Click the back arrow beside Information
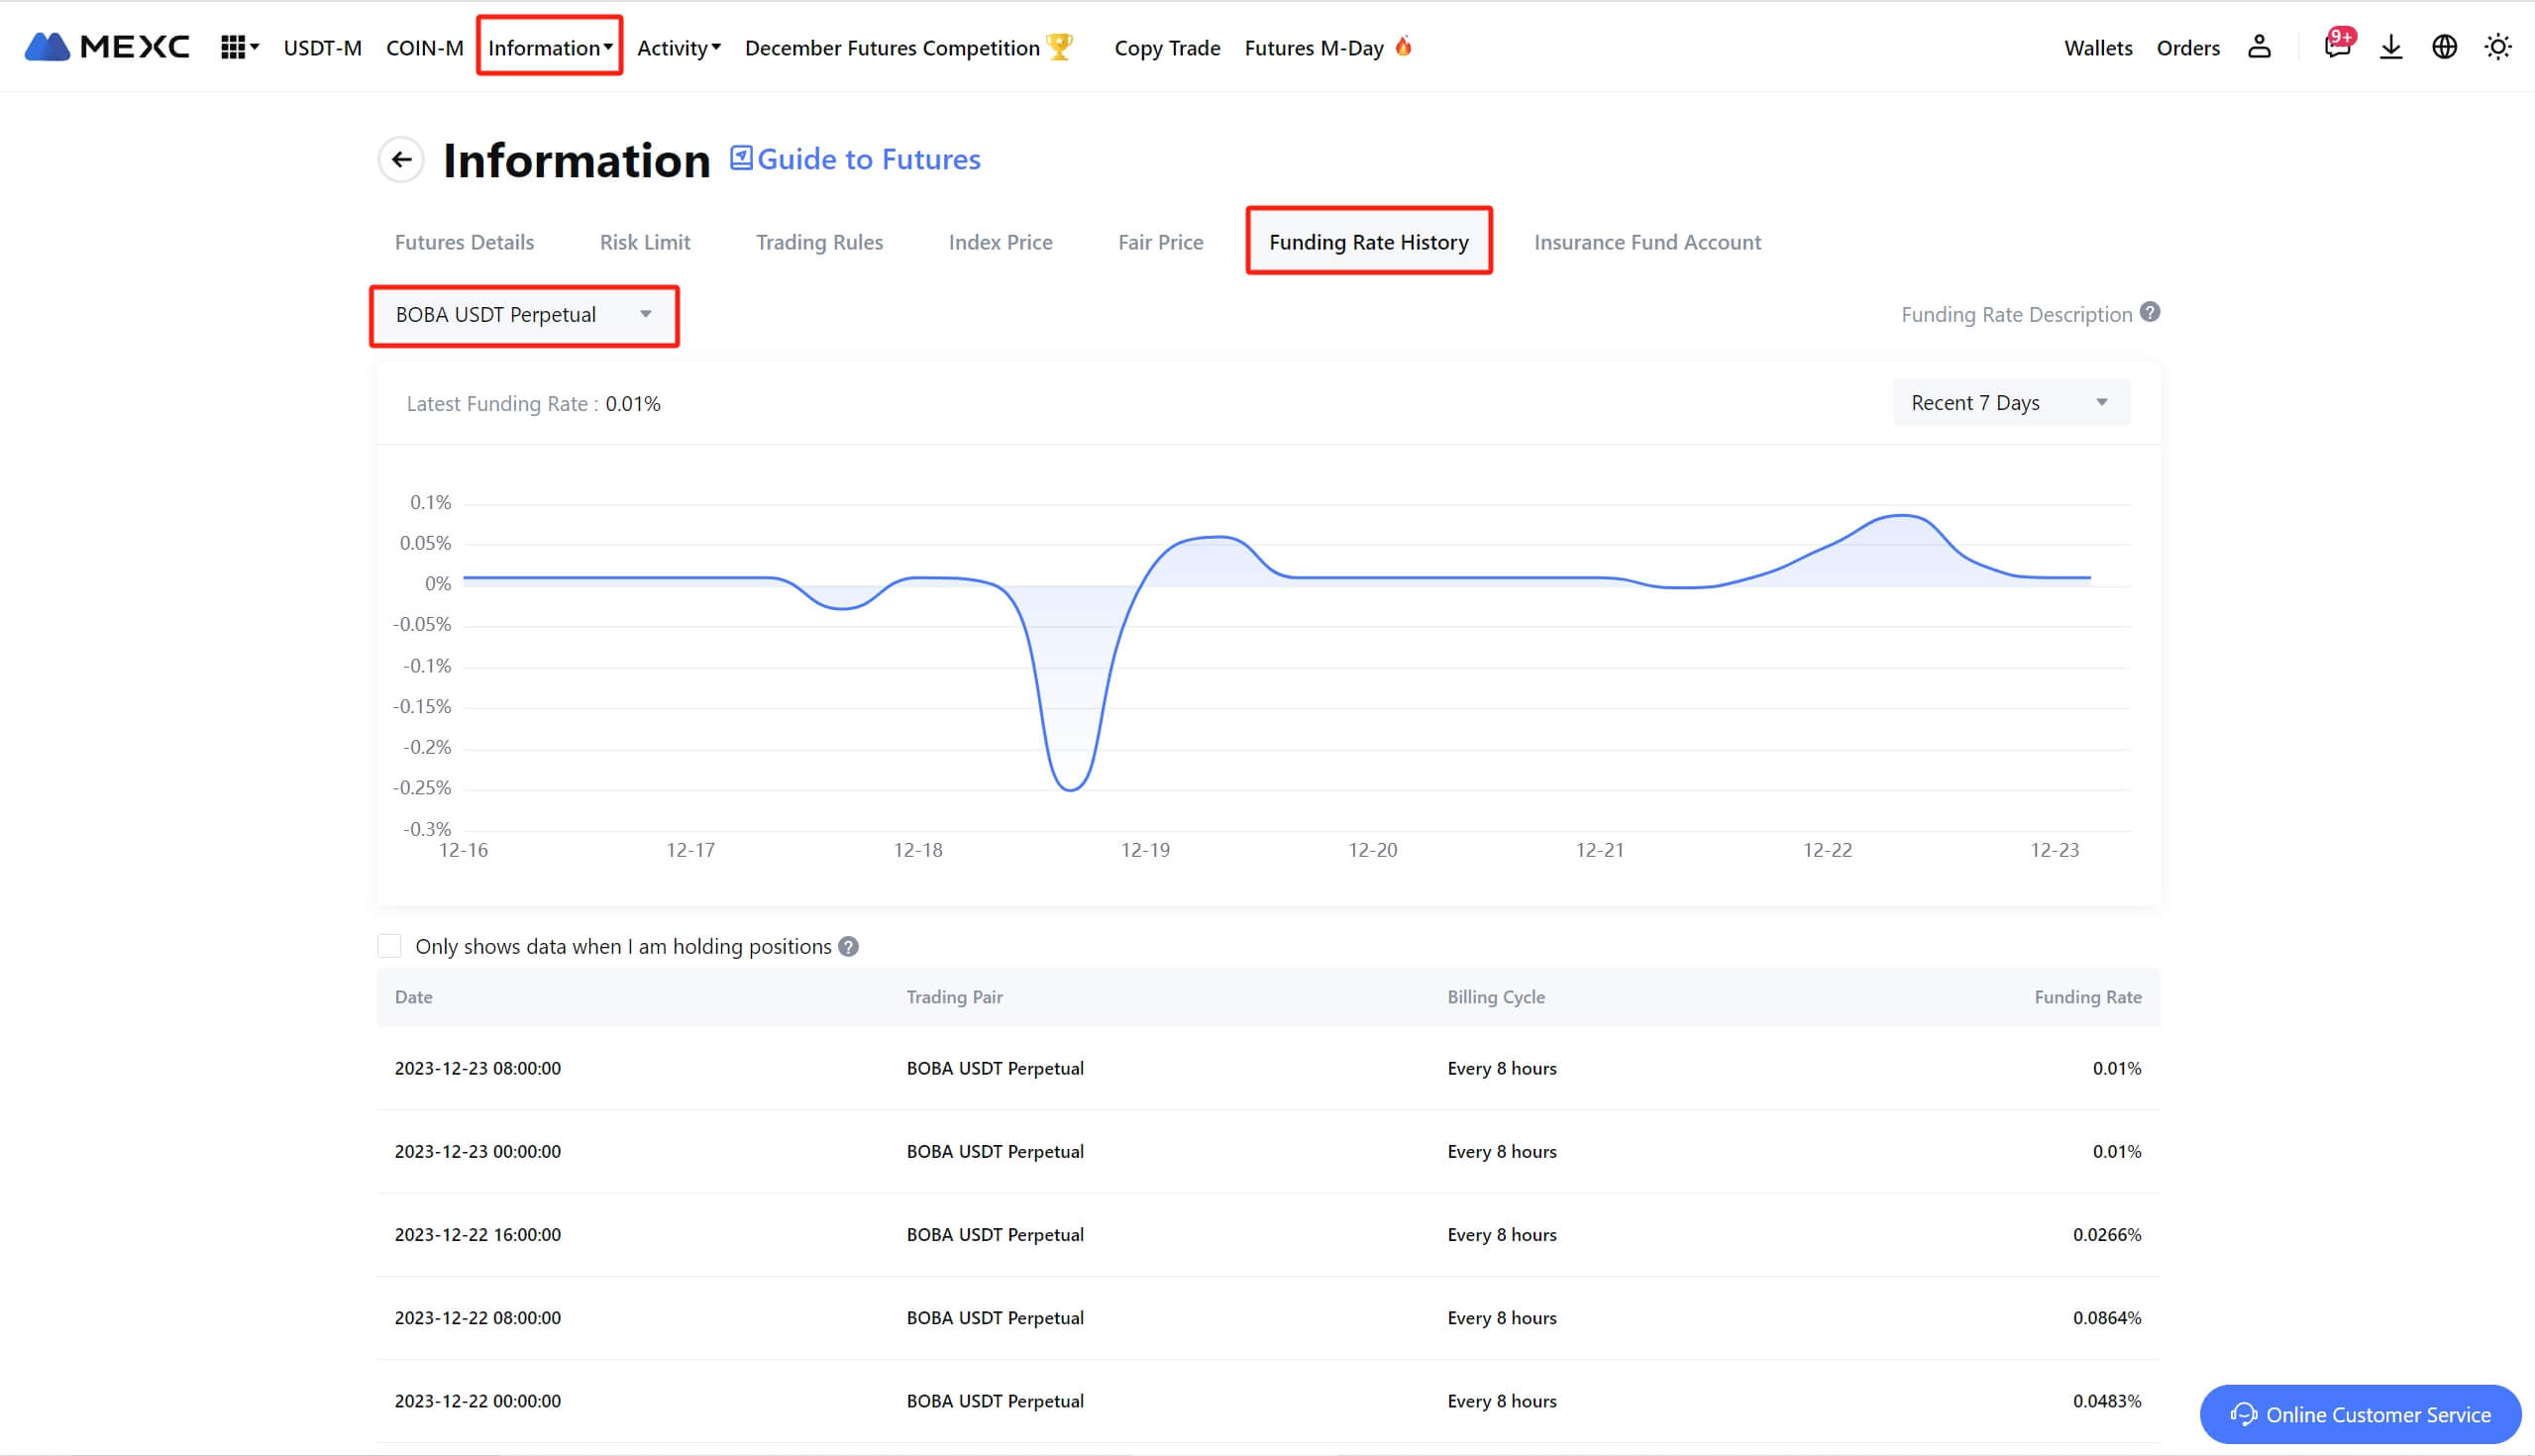Viewport: 2535px width, 1456px height. (x=401, y=159)
